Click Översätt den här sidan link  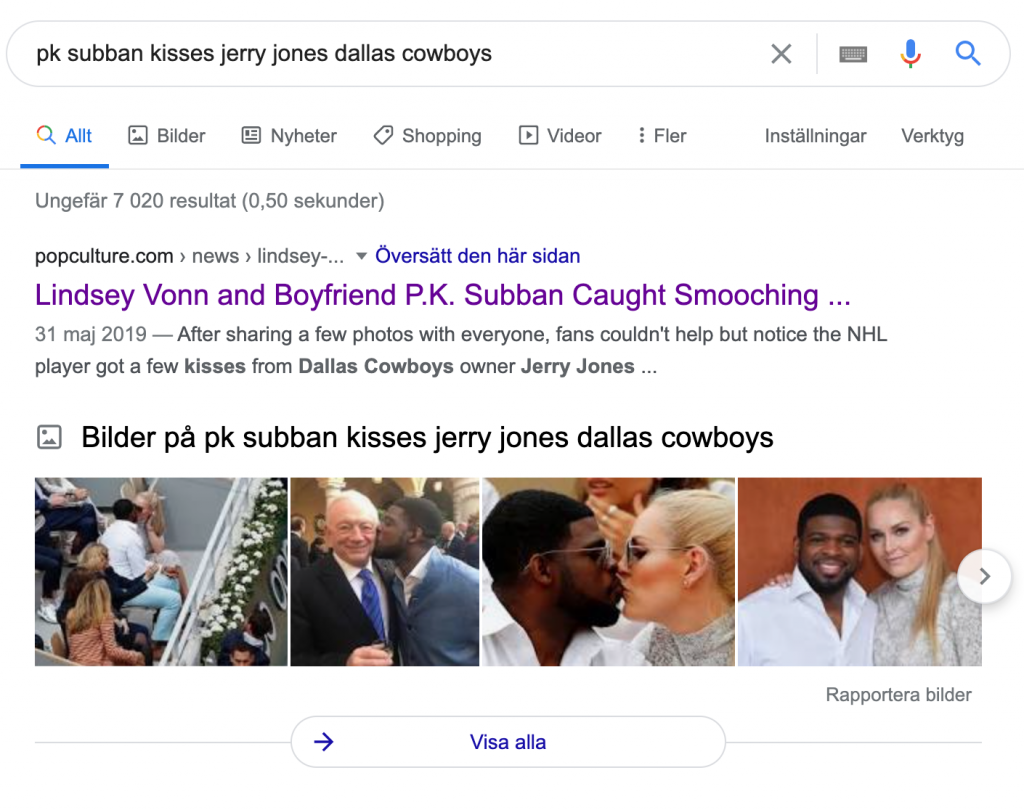pos(477,256)
